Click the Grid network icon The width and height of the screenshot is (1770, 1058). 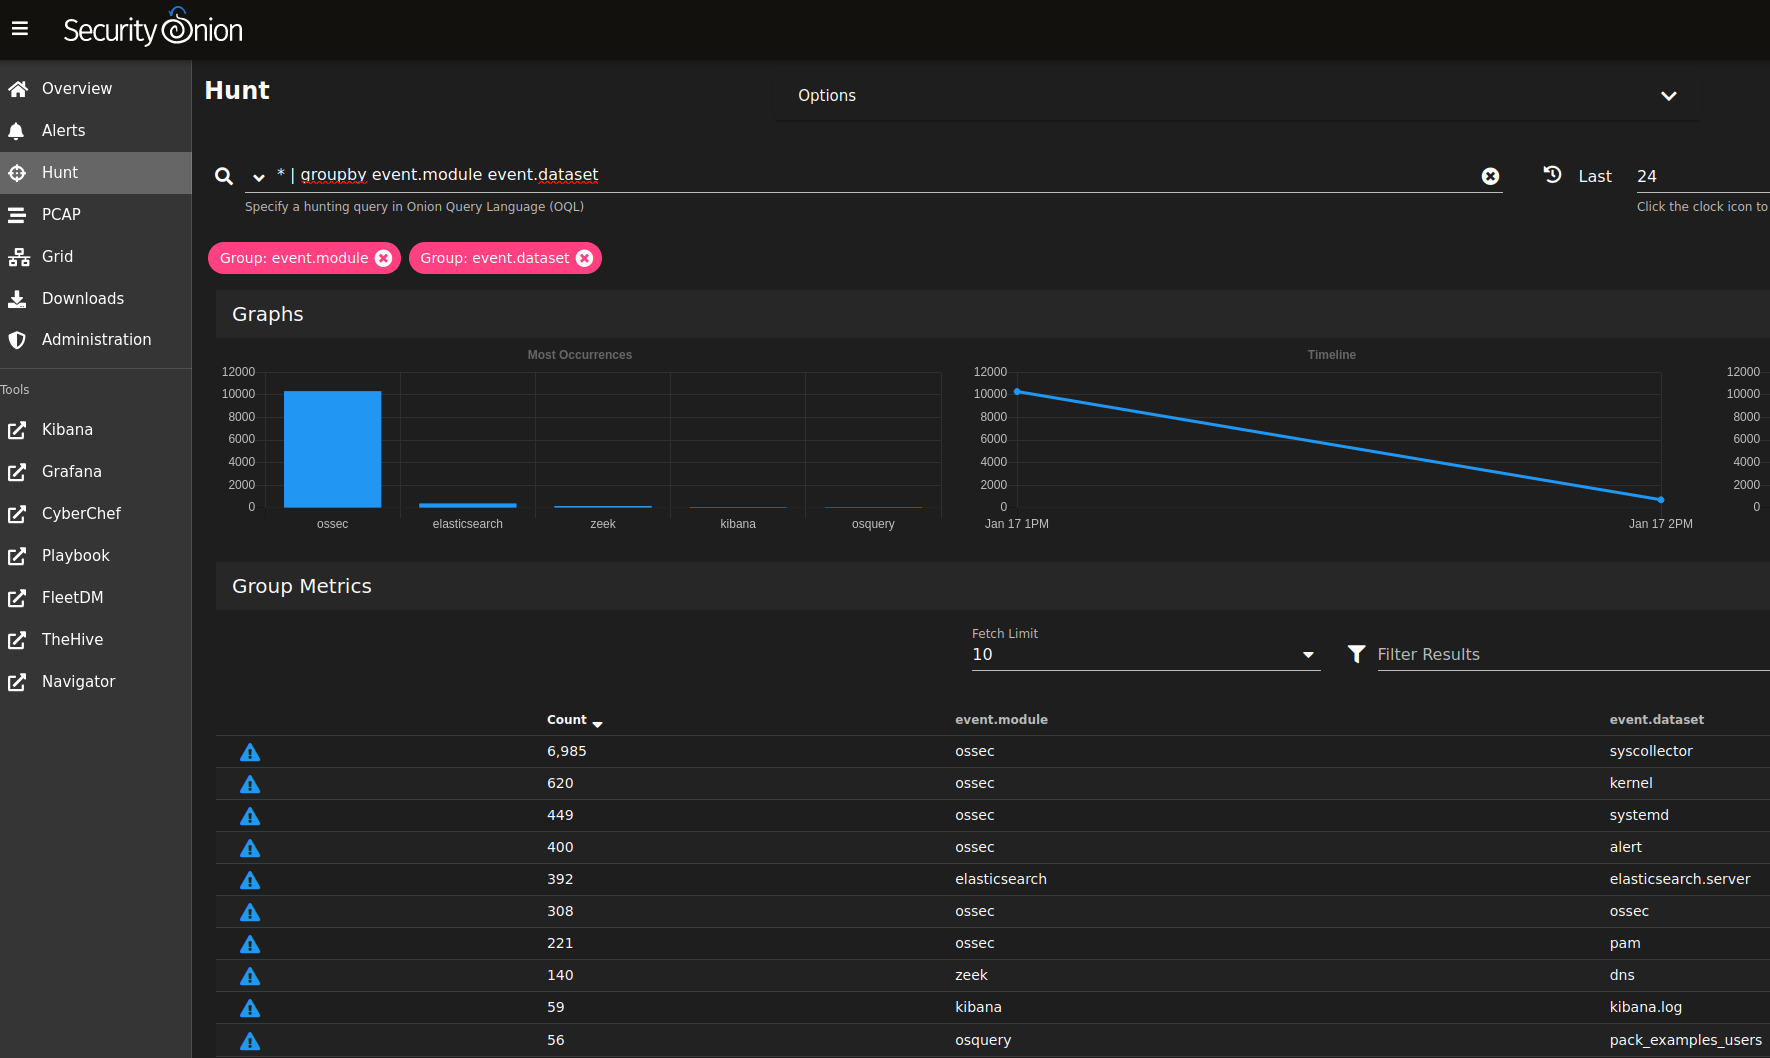(x=18, y=257)
